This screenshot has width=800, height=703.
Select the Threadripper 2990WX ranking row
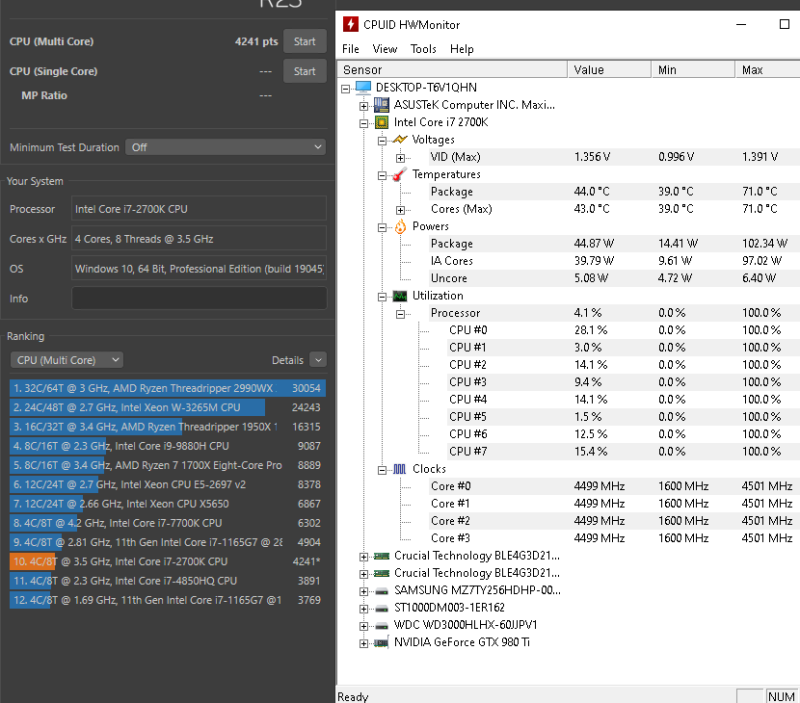[167, 388]
